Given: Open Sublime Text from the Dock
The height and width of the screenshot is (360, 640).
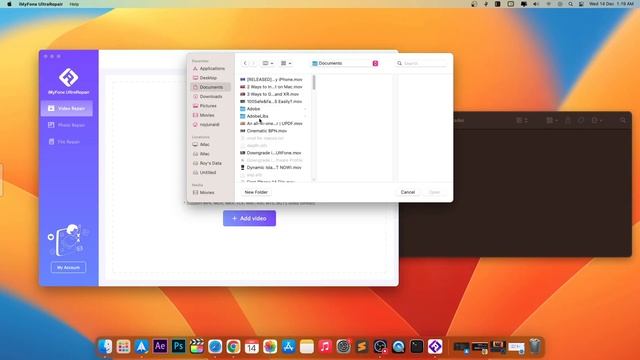Looking at the screenshot, I should point(362,347).
